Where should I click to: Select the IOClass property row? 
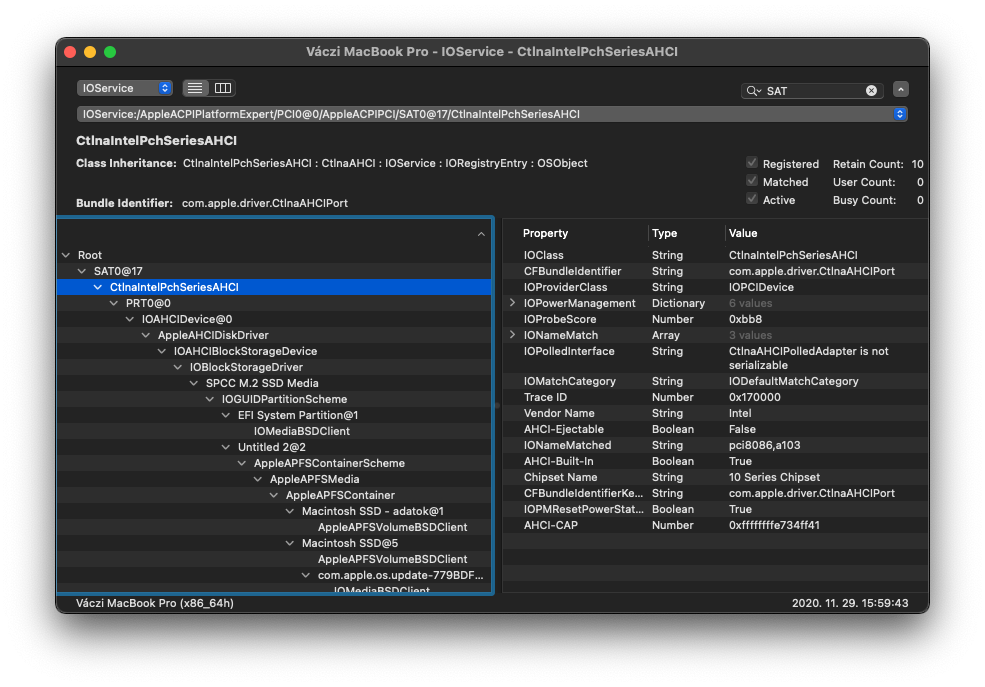(x=716, y=255)
